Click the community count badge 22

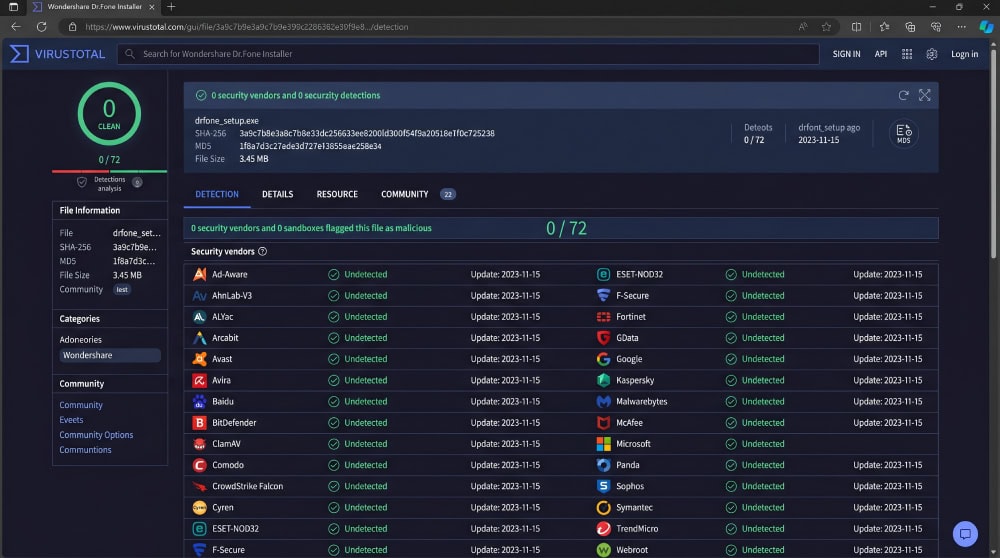(448, 195)
